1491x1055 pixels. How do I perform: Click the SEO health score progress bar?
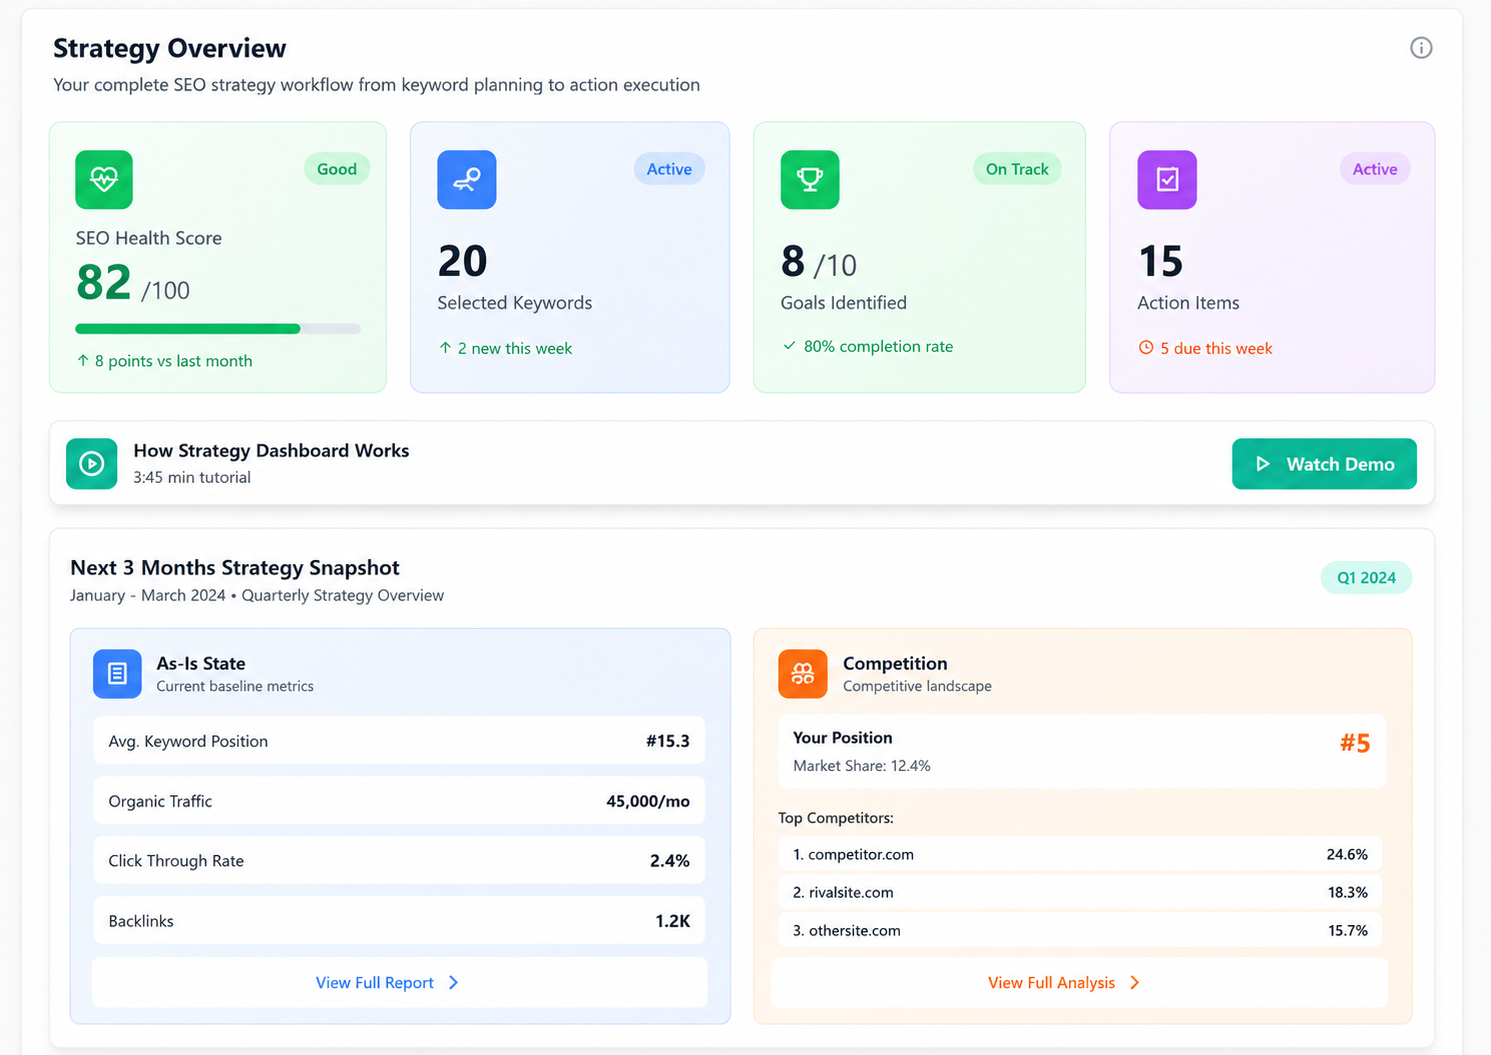coord(218,329)
